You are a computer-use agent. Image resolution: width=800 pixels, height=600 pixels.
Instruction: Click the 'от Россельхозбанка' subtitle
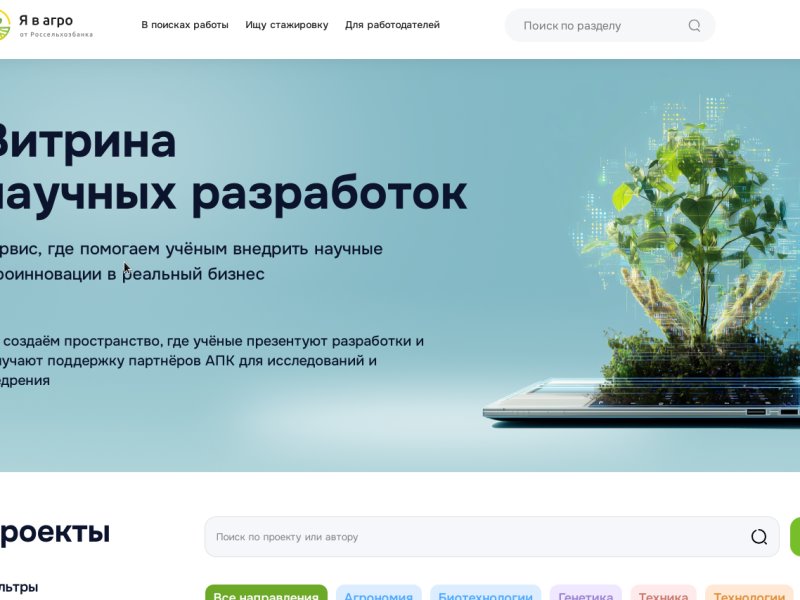coord(56,35)
